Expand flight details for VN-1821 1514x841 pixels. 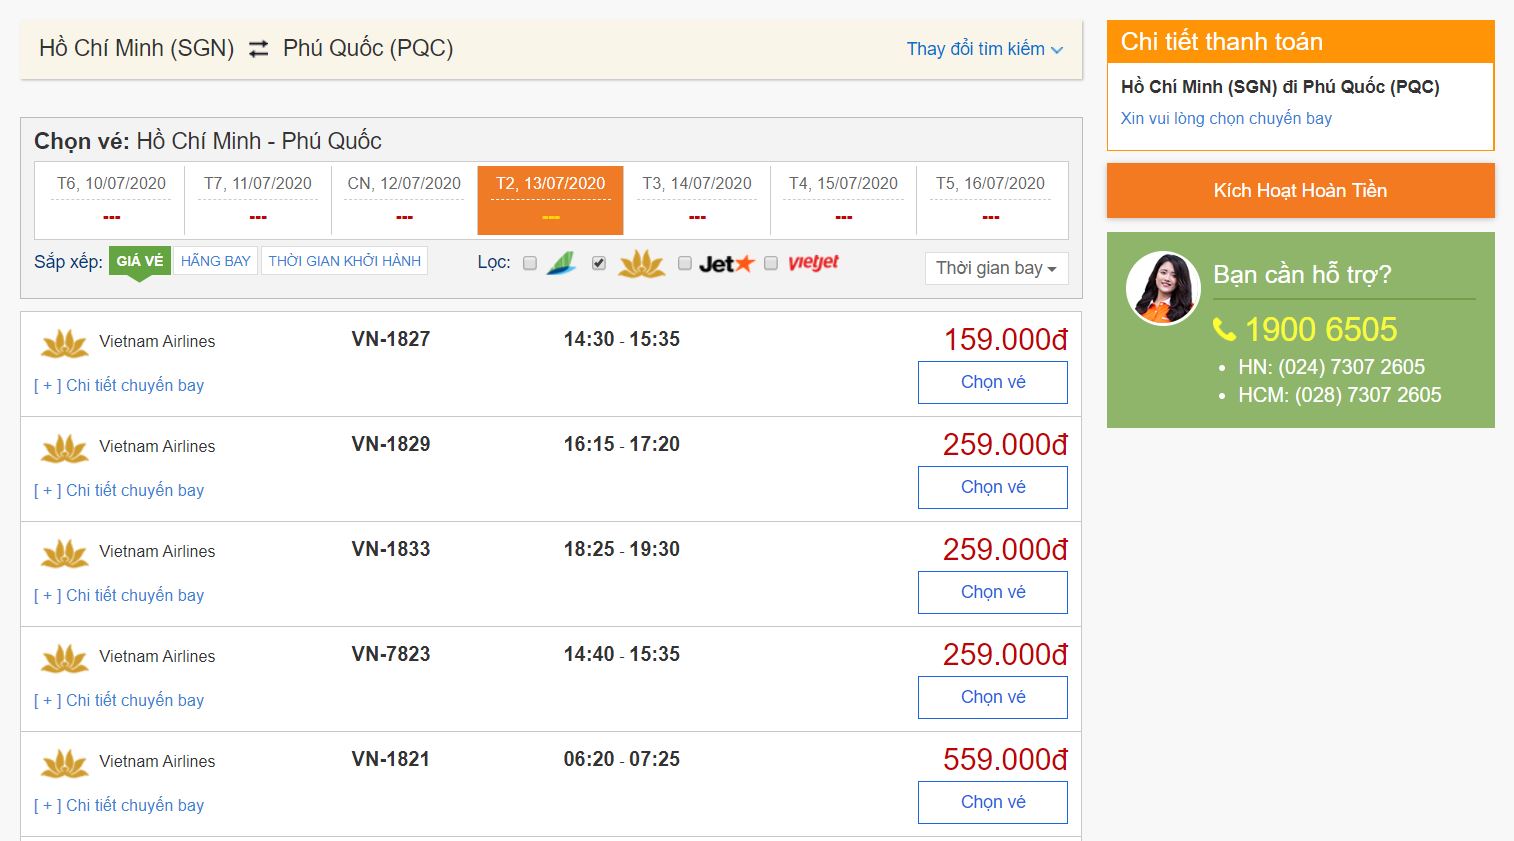[119, 805]
